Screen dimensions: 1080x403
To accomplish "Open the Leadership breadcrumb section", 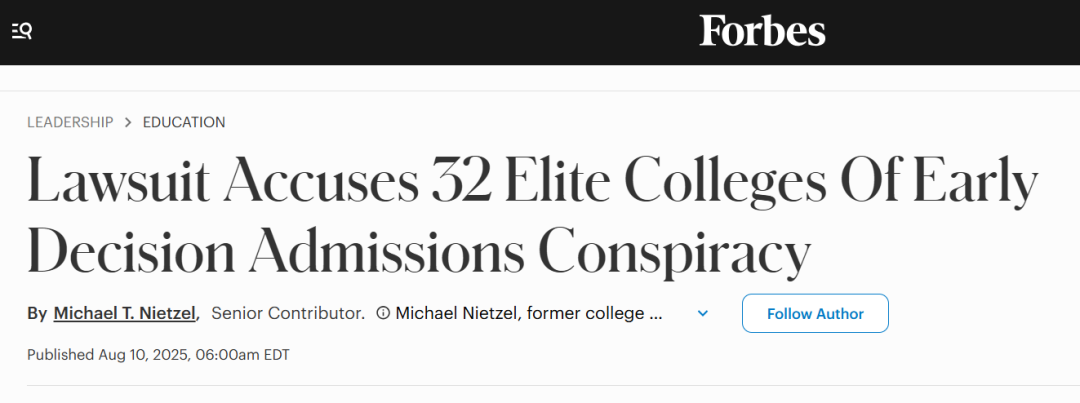I will 70,122.
